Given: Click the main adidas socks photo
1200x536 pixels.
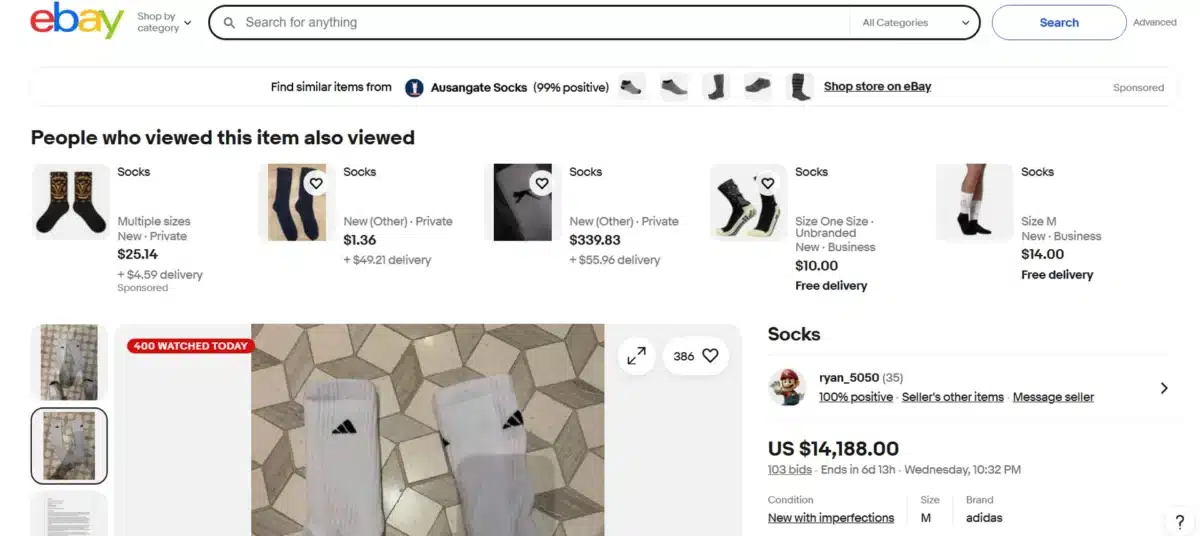Looking at the screenshot, I should click(428, 430).
